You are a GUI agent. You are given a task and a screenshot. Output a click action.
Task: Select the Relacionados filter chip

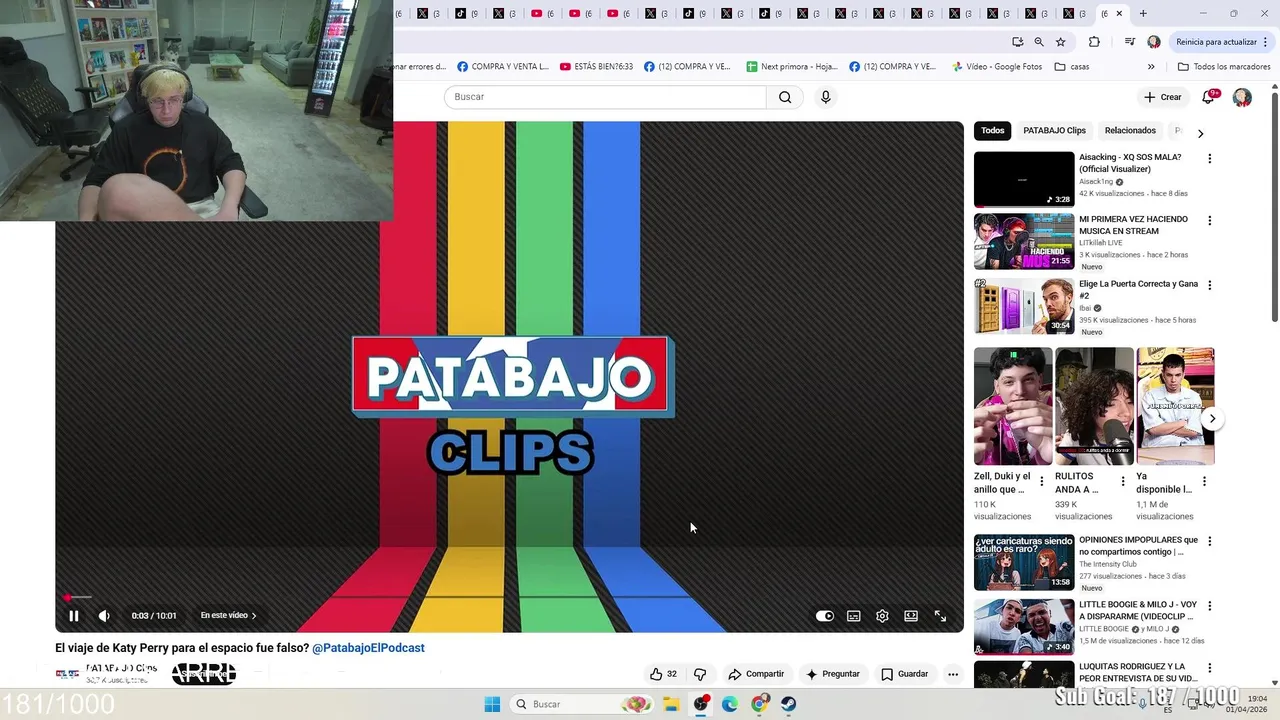1130,131
